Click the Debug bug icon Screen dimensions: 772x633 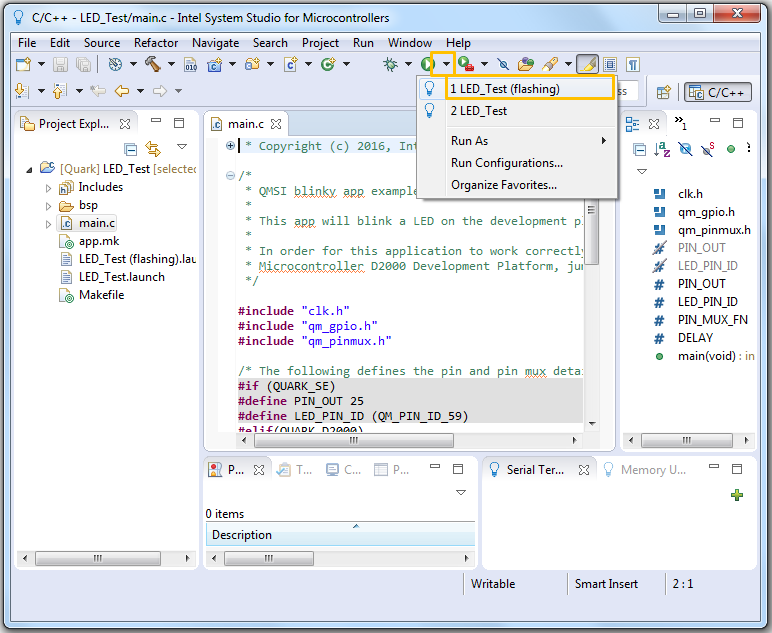coord(390,64)
